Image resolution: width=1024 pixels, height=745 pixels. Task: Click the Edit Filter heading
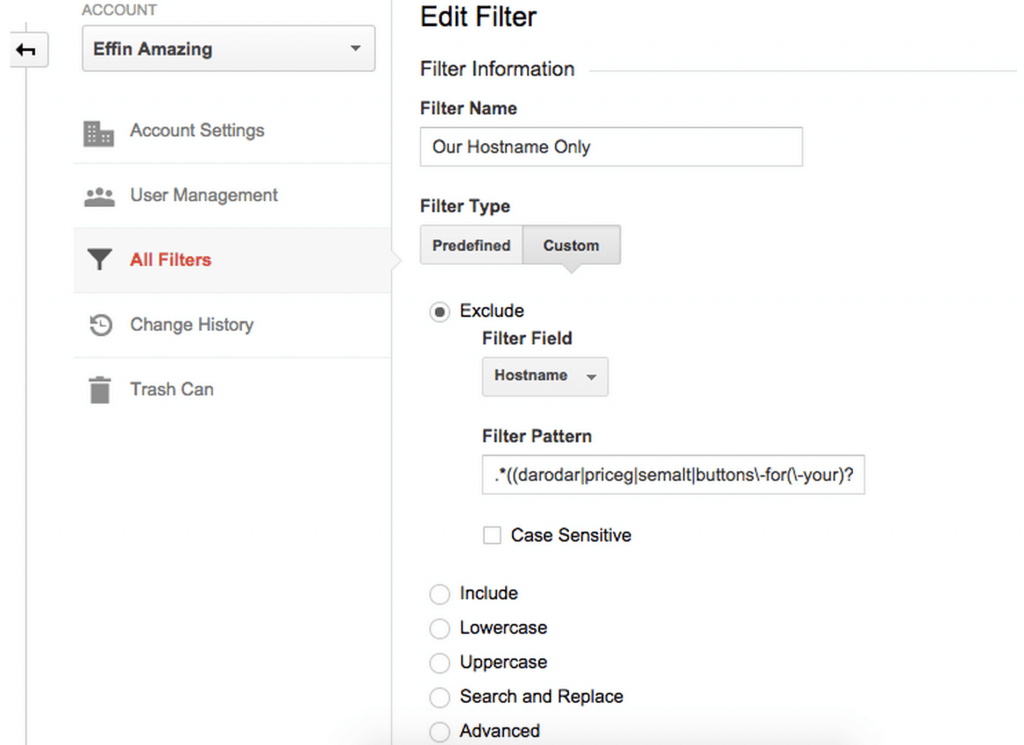(478, 17)
